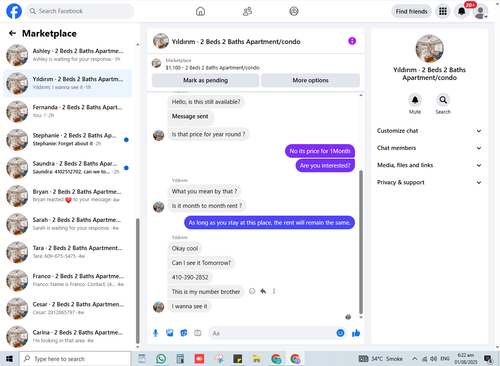Open the Home feed icon

[x=200, y=11]
